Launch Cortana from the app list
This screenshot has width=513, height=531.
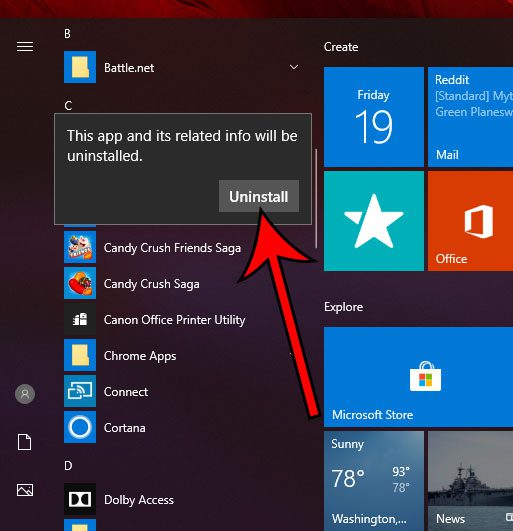click(x=80, y=427)
